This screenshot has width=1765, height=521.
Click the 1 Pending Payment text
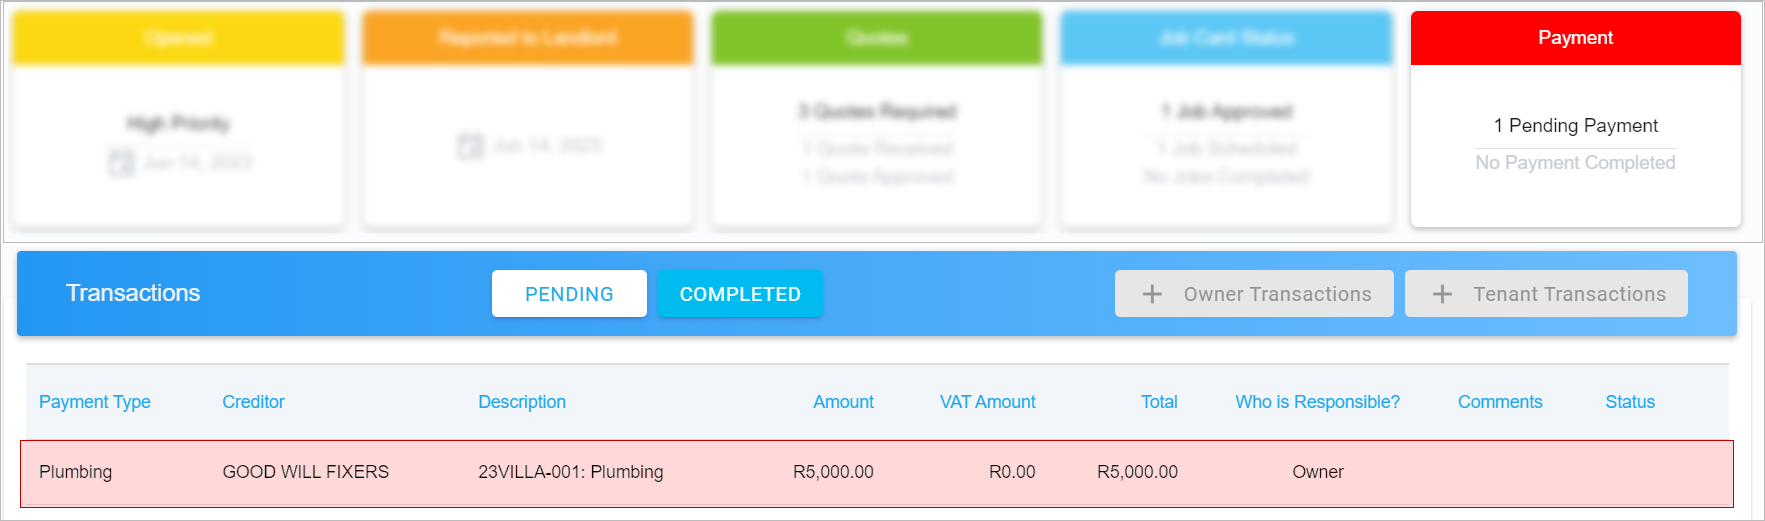(x=1575, y=125)
